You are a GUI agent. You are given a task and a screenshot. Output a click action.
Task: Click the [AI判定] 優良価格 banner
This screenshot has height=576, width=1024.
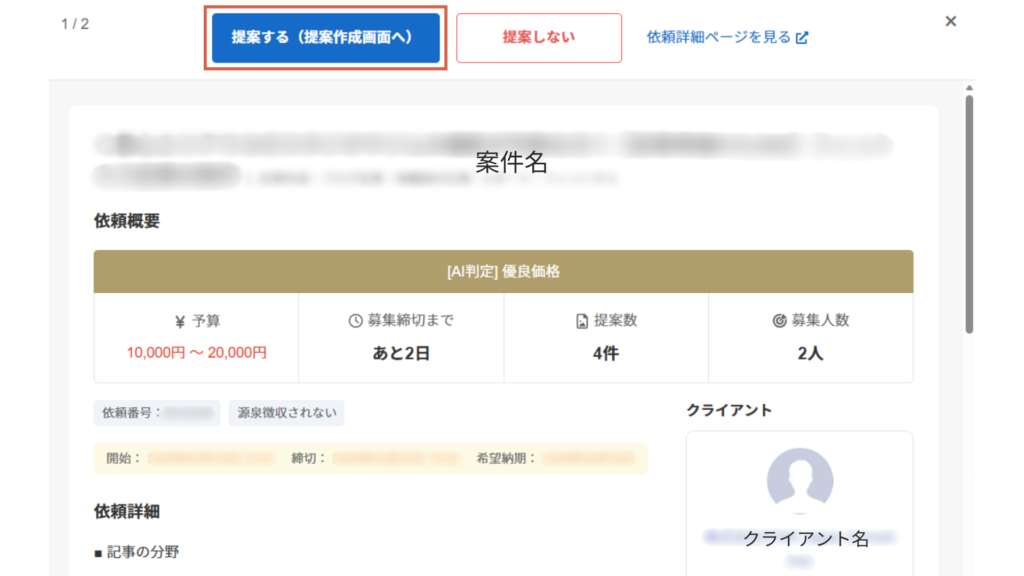[x=503, y=271]
